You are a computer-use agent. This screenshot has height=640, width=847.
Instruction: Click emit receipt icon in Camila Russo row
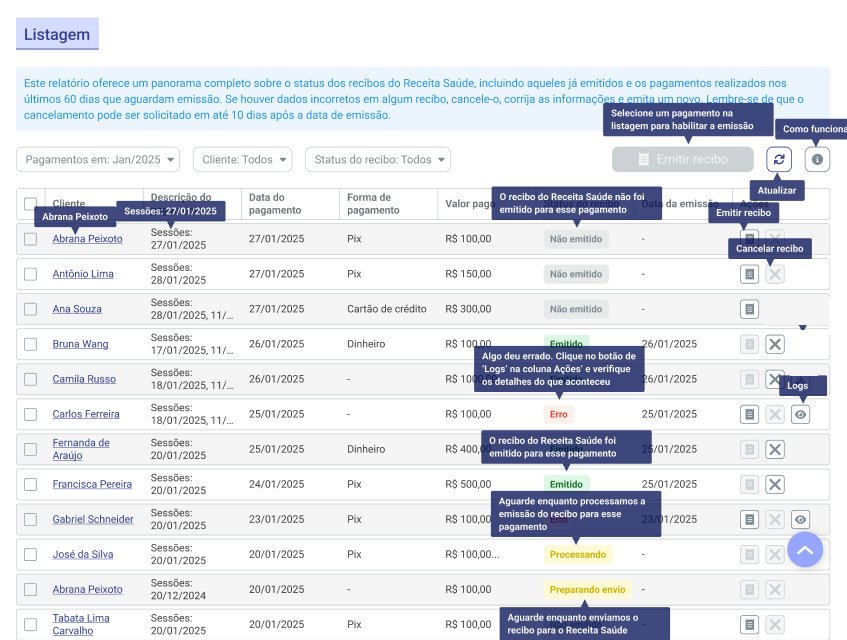(x=749, y=379)
